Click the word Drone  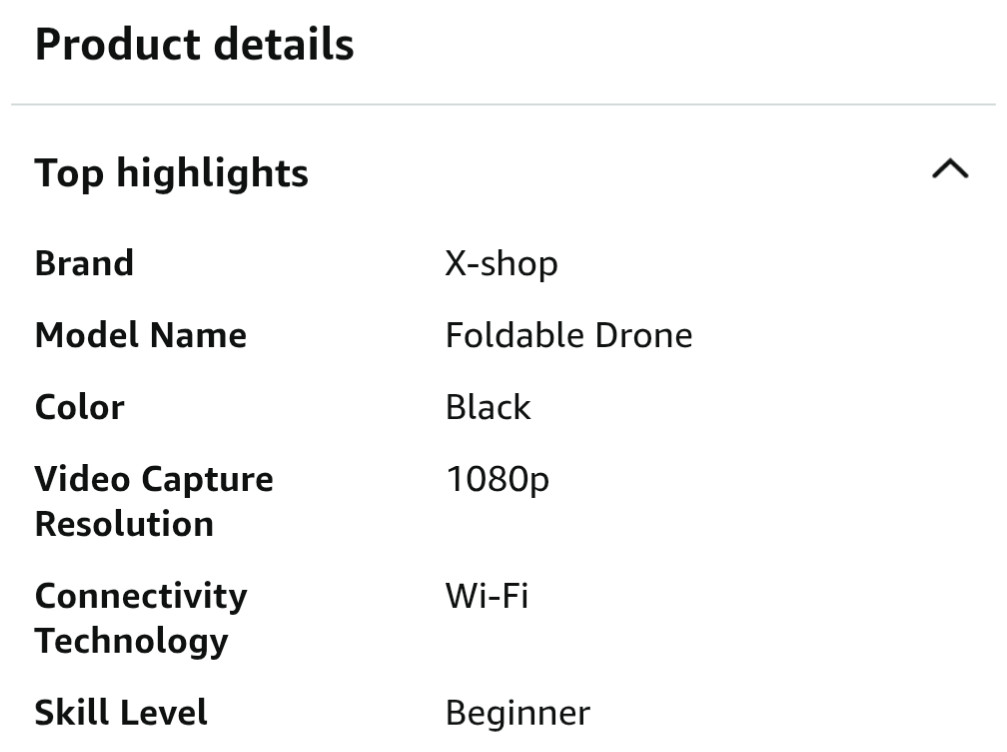(643, 335)
